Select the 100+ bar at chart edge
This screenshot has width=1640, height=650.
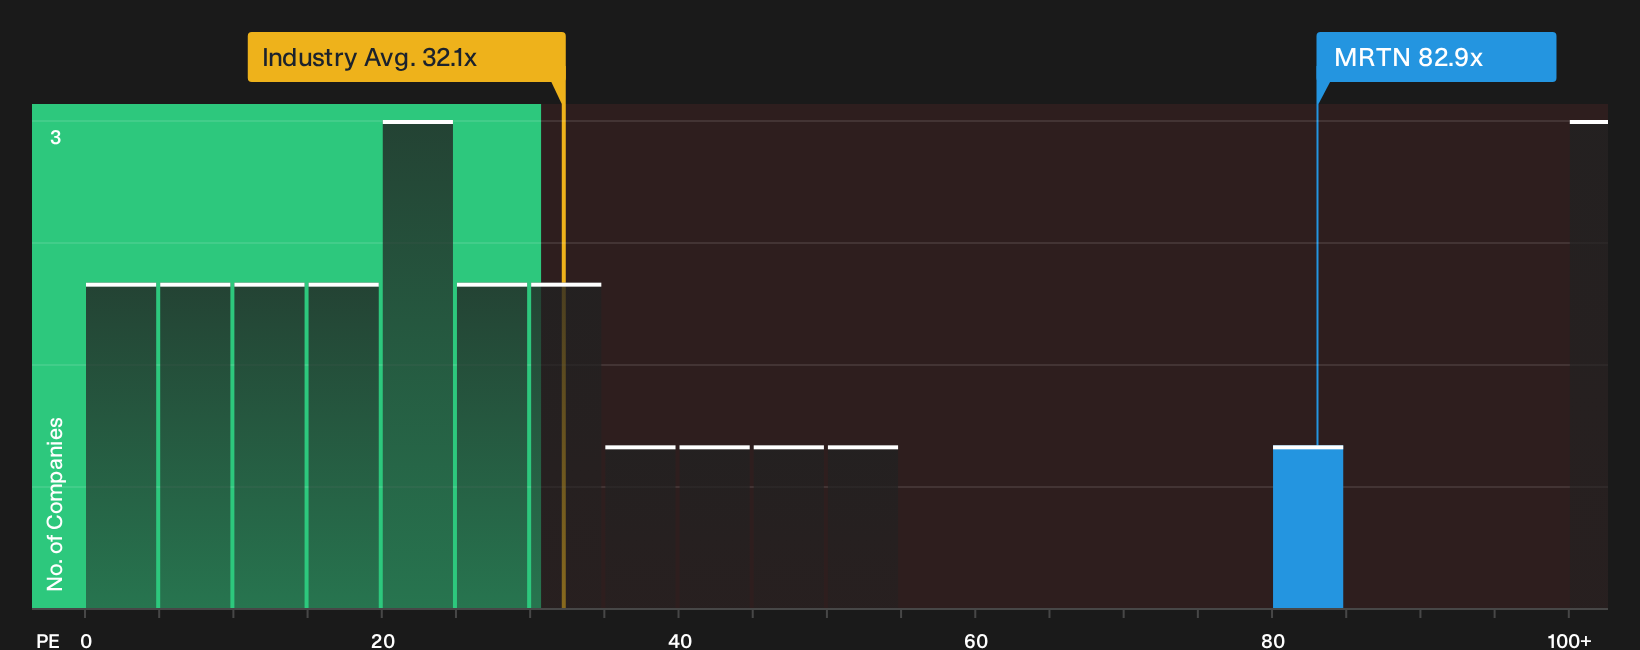coord(1589,365)
